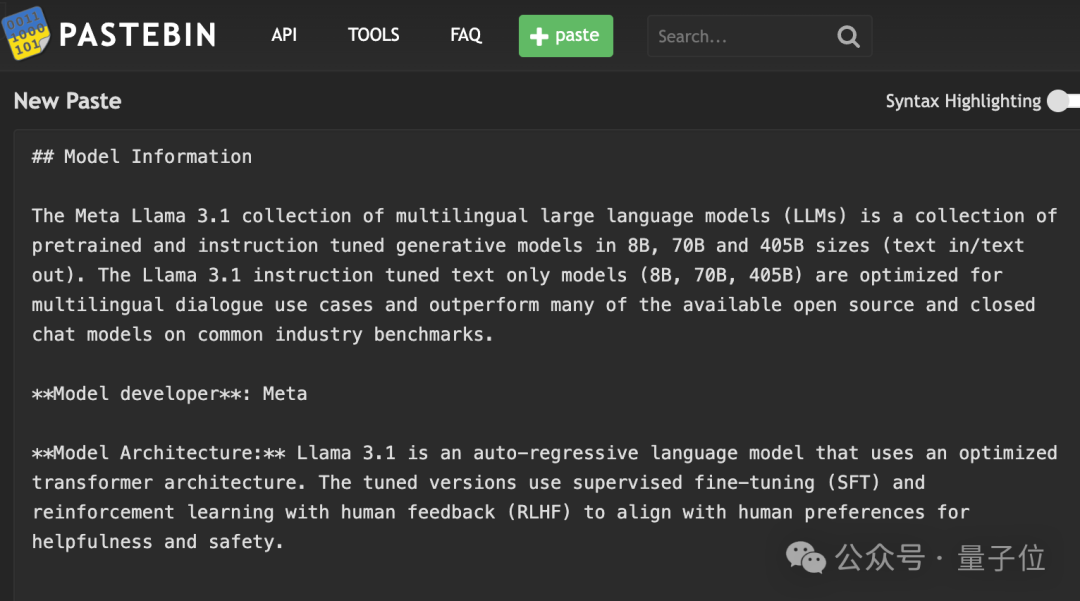Click the PASTEBIN wordmark
The image size is (1080, 601).
click(x=138, y=35)
